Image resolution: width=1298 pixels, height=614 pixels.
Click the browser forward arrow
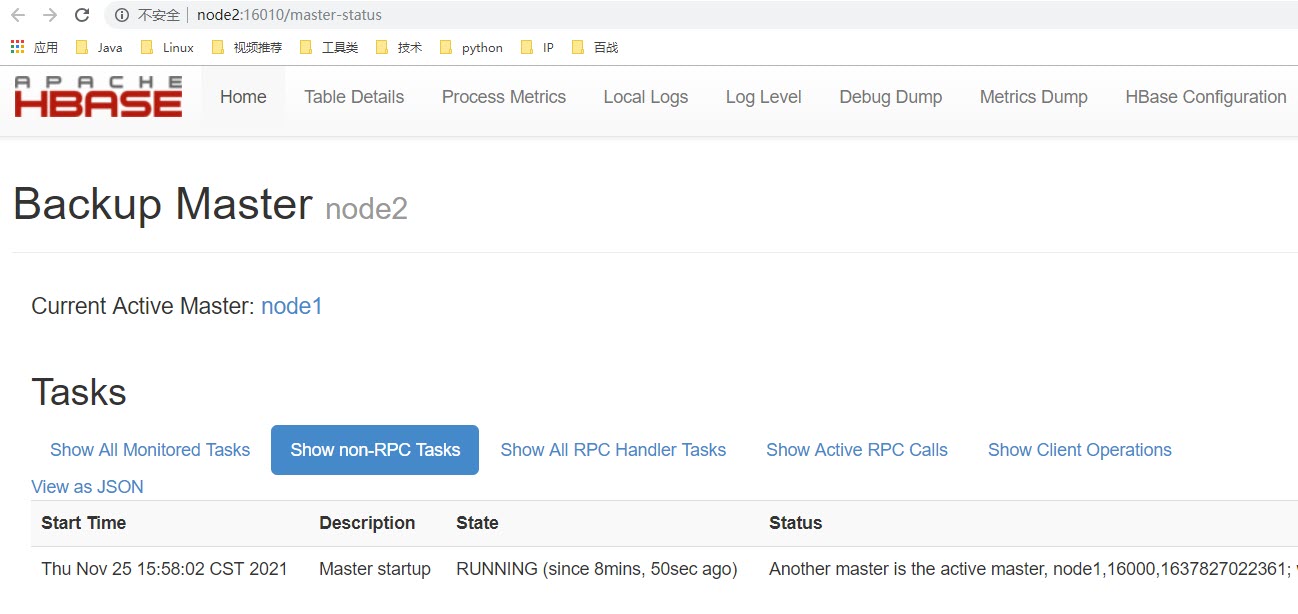(50, 15)
